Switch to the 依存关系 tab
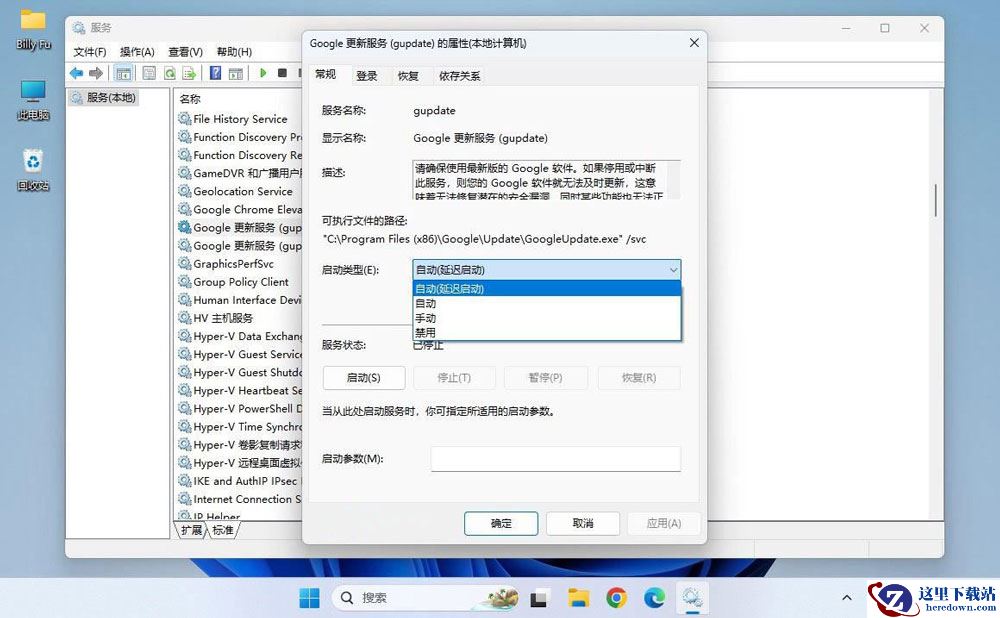1000x618 pixels. click(x=459, y=76)
